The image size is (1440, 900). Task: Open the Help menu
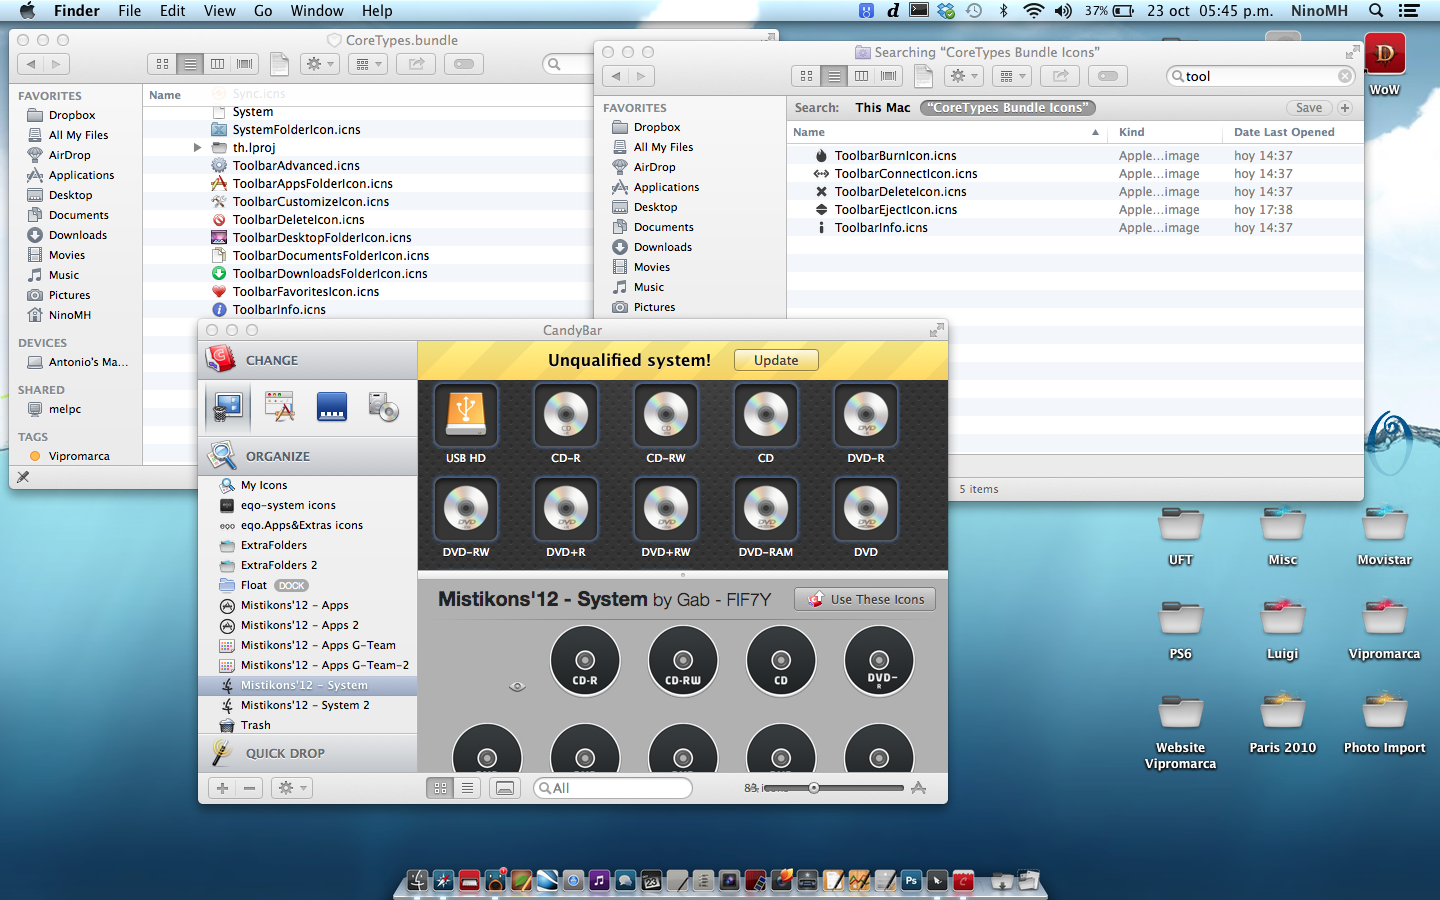(377, 11)
